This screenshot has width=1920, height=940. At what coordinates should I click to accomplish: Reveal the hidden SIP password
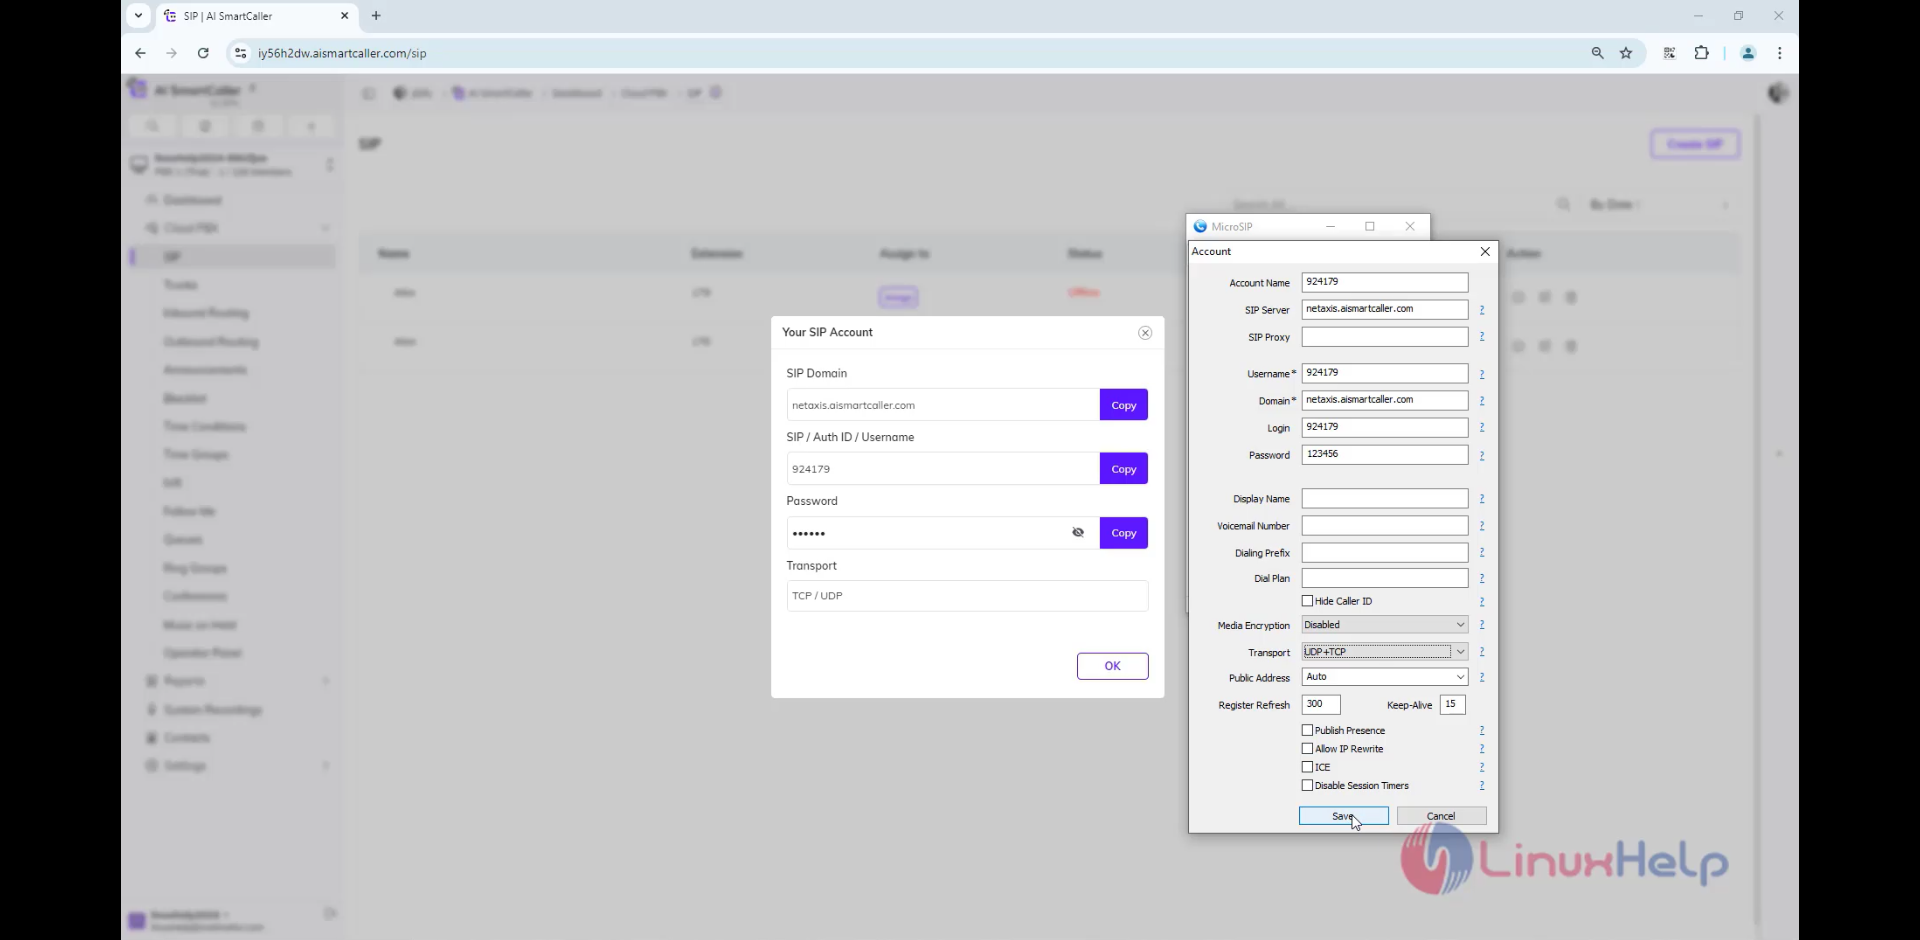pos(1078,533)
